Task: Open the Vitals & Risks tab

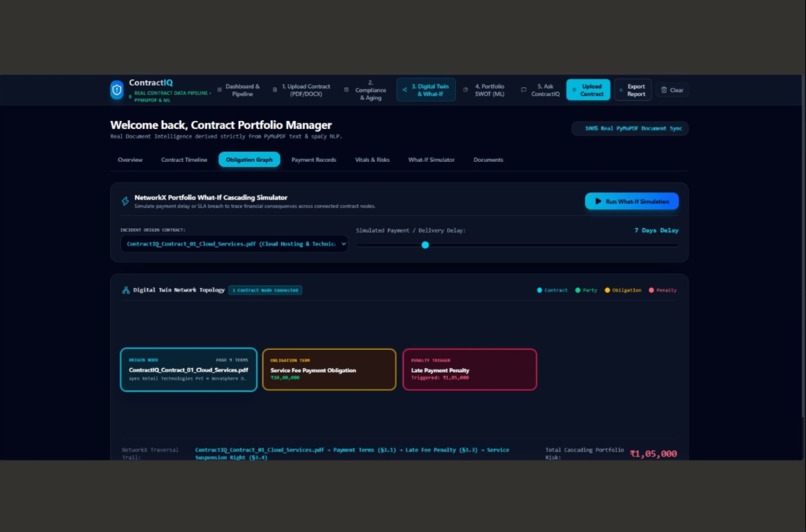Action: tap(372, 160)
